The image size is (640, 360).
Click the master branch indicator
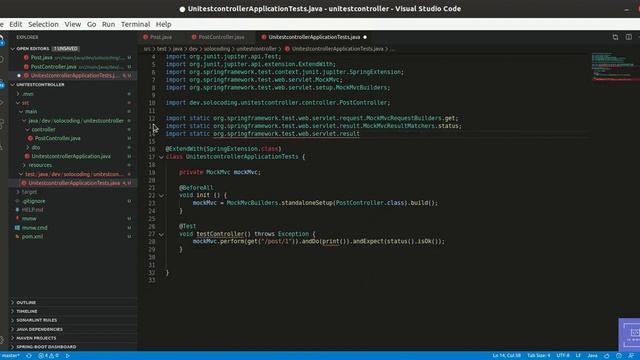pos(11,356)
